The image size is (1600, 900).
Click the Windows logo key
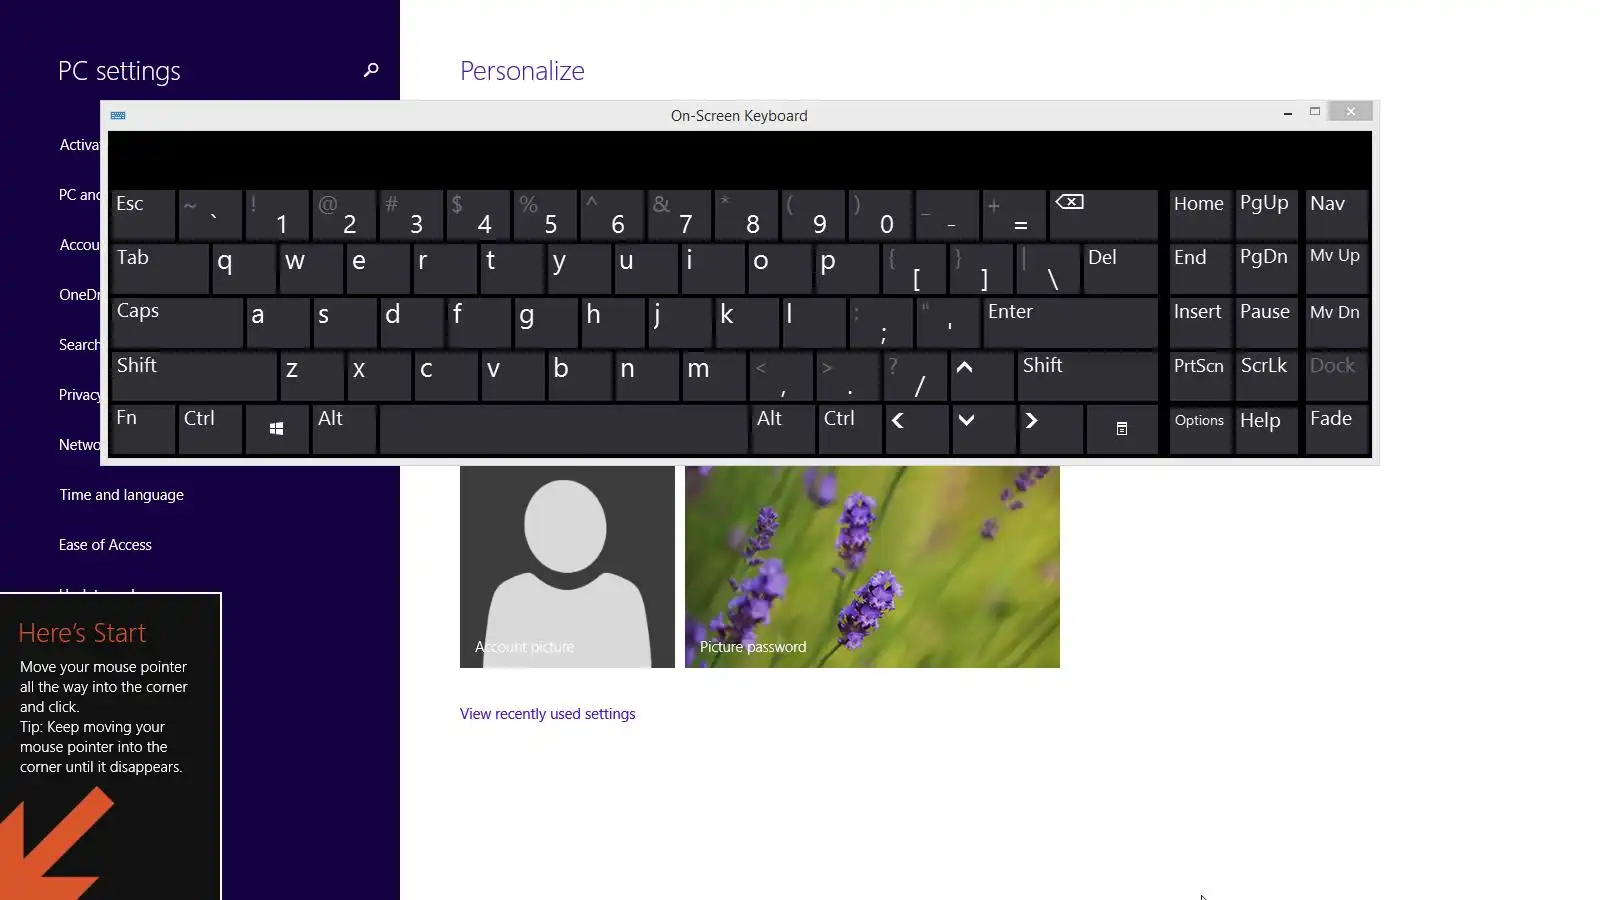coord(277,429)
